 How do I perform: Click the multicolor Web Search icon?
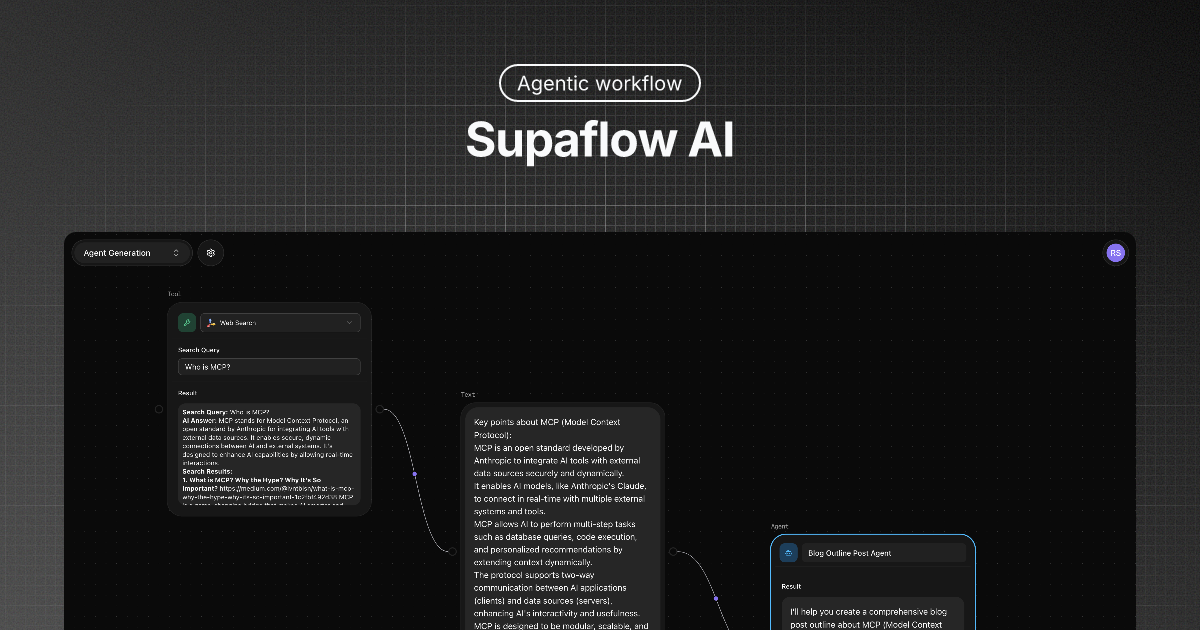(210, 322)
